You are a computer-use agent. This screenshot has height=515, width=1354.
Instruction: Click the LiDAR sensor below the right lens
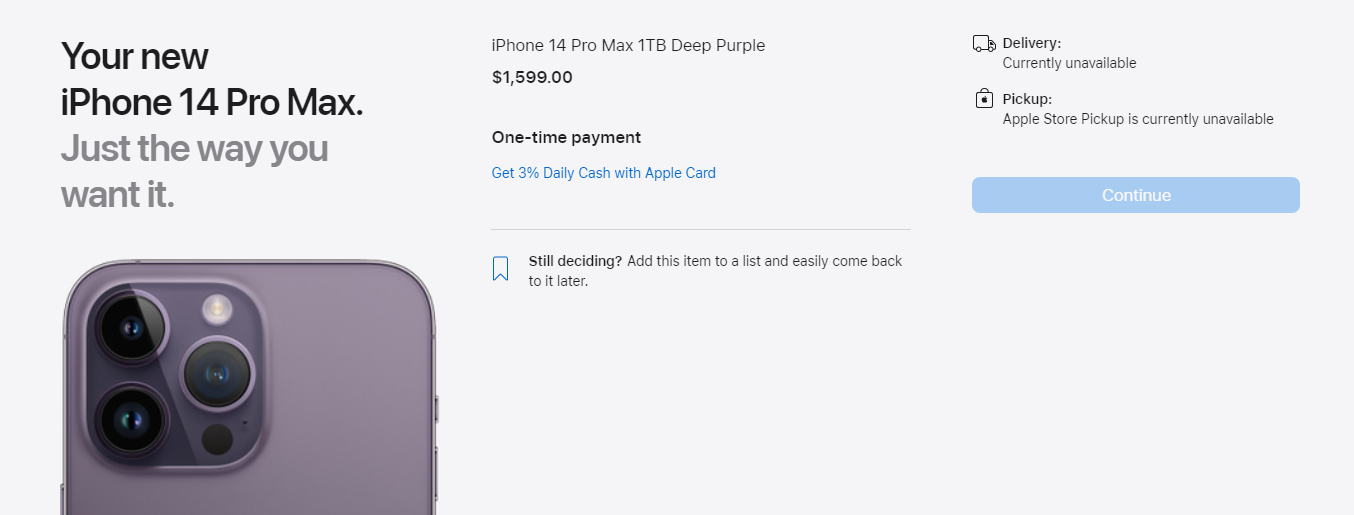pos(217,439)
